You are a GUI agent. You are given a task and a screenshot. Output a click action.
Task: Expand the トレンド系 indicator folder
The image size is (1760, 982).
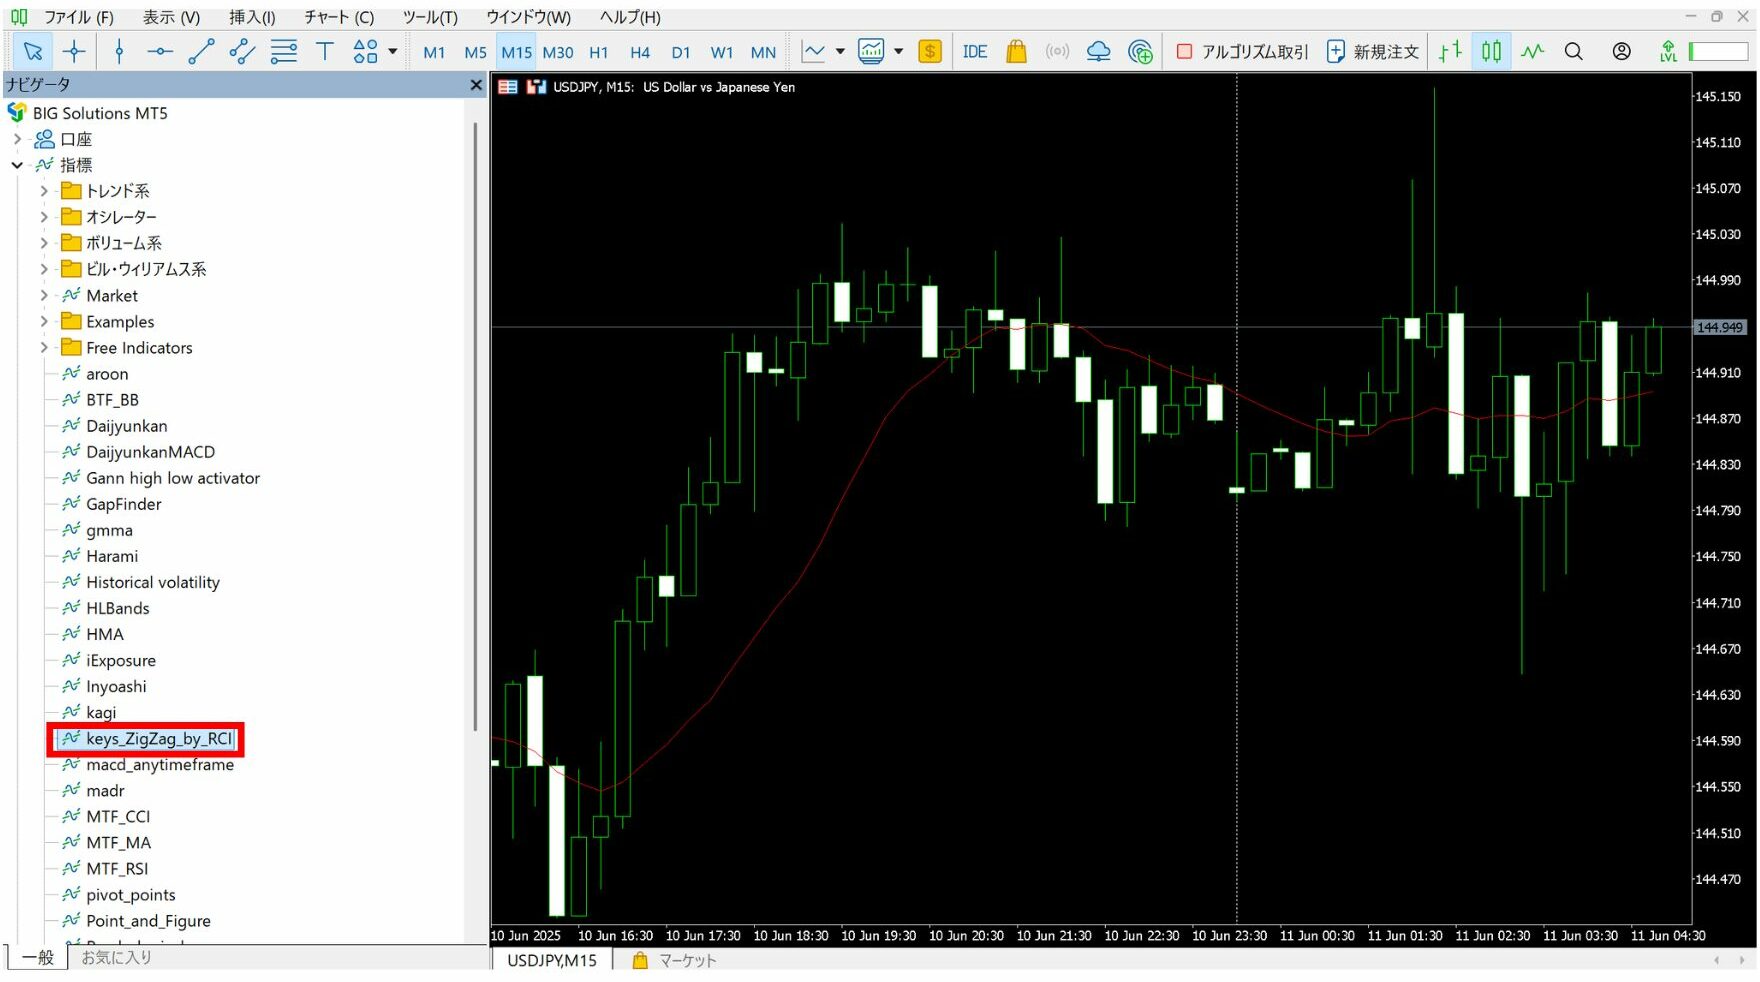click(44, 191)
